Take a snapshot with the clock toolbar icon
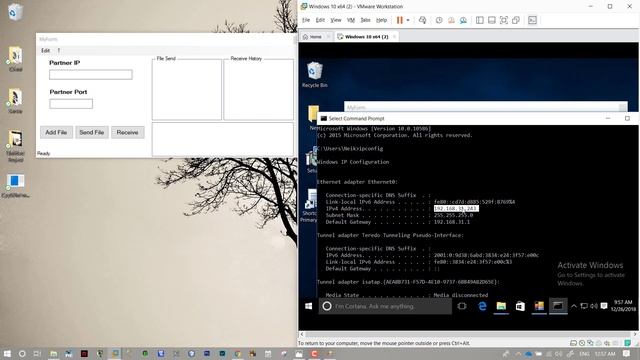This screenshot has width=640, height=360. click(x=439, y=20)
